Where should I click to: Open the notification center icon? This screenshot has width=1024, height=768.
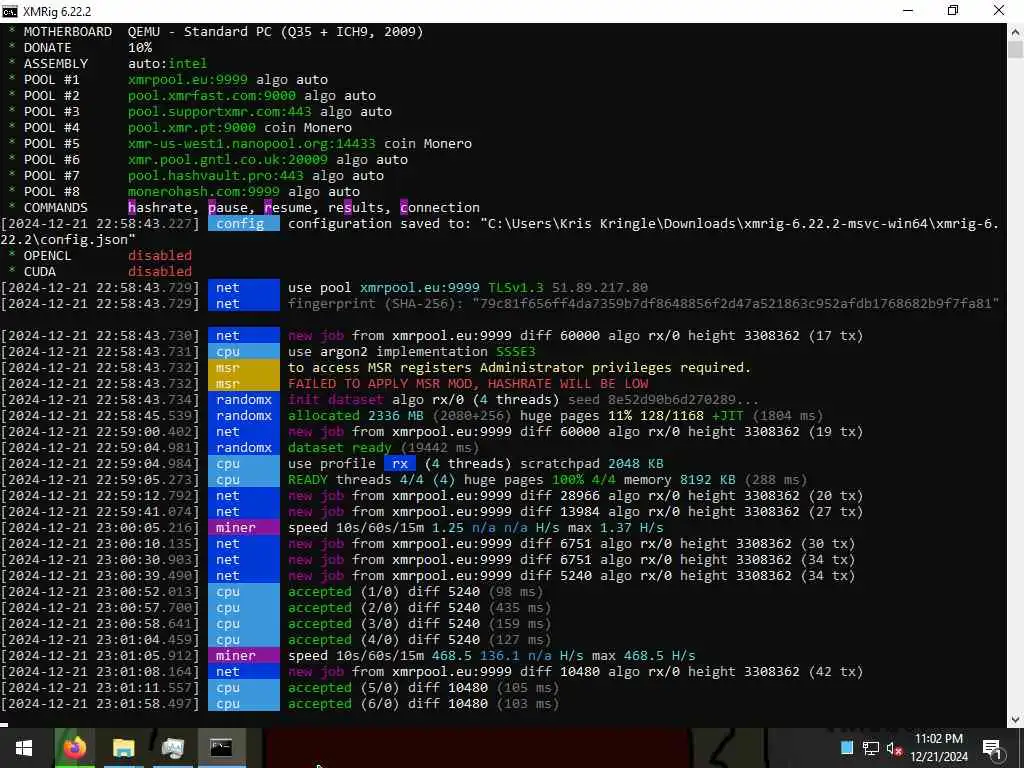point(992,748)
